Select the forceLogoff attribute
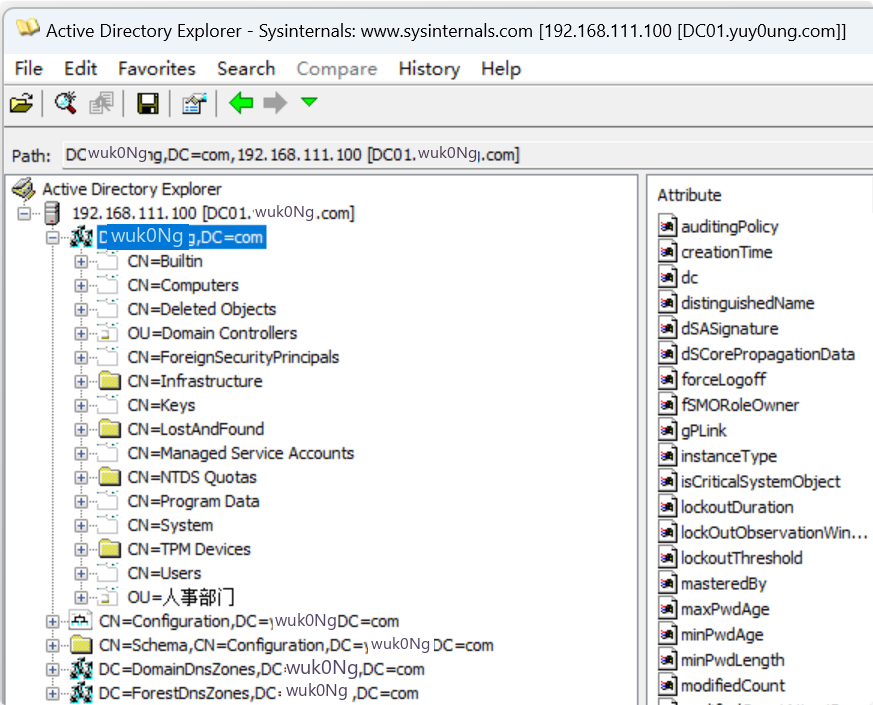This screenshot has width=873, height=705. [x=723, y=380]
